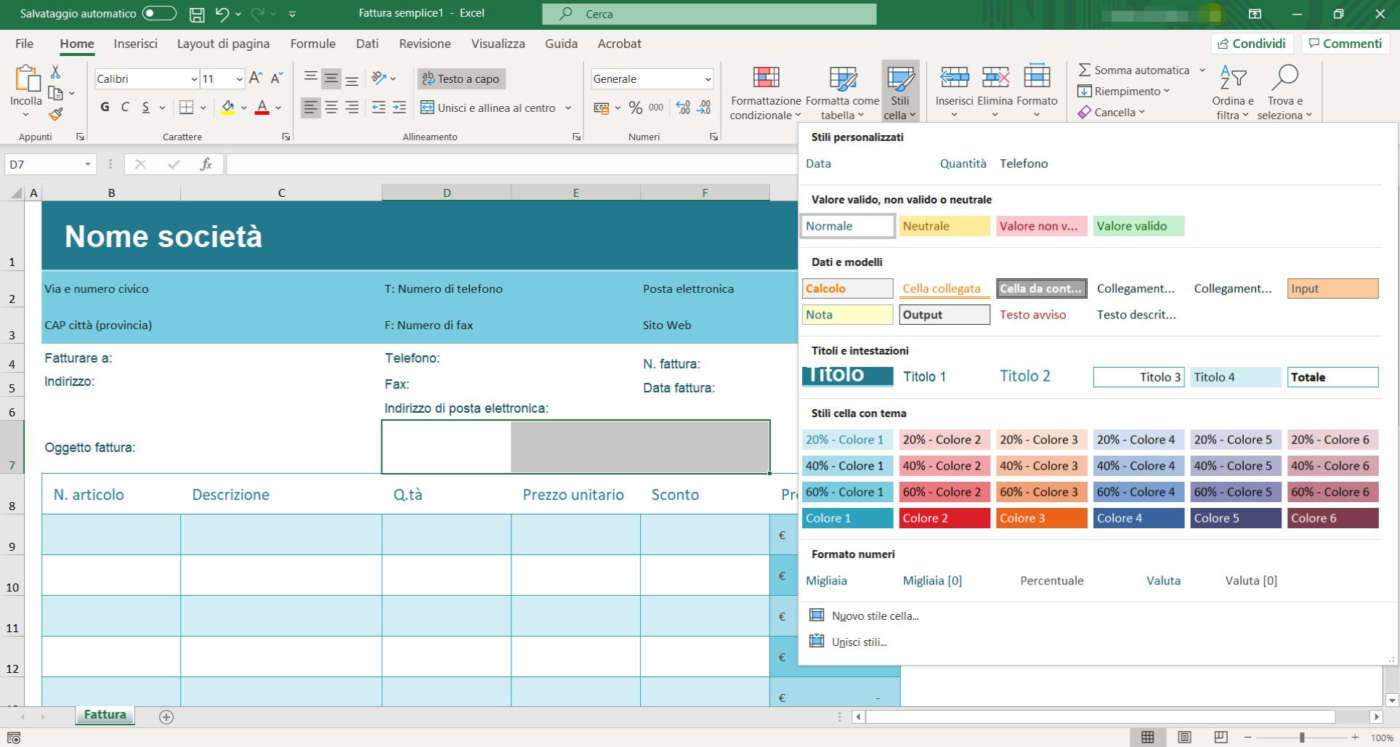
Task: Toggle bold G formatting button
Action: point(105,107)
